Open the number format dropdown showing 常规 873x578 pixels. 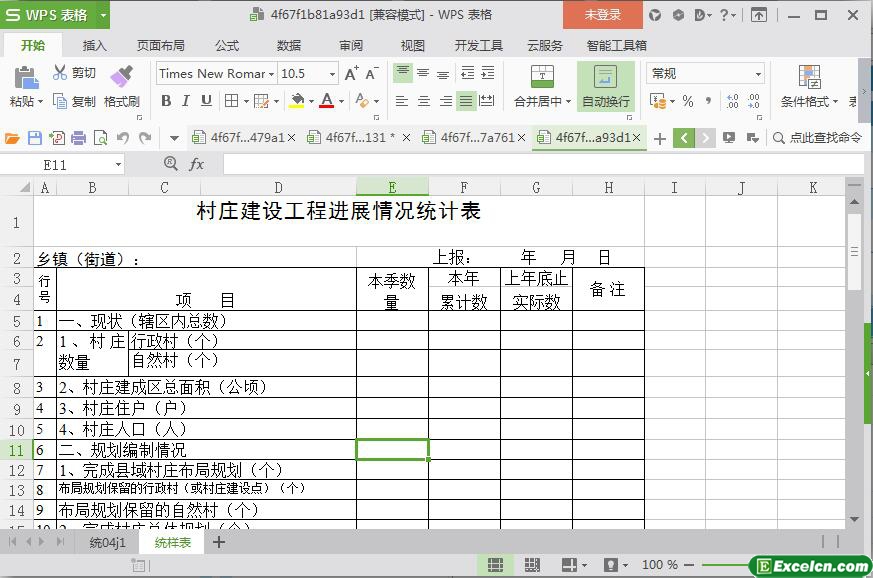(x=758, y=73)
